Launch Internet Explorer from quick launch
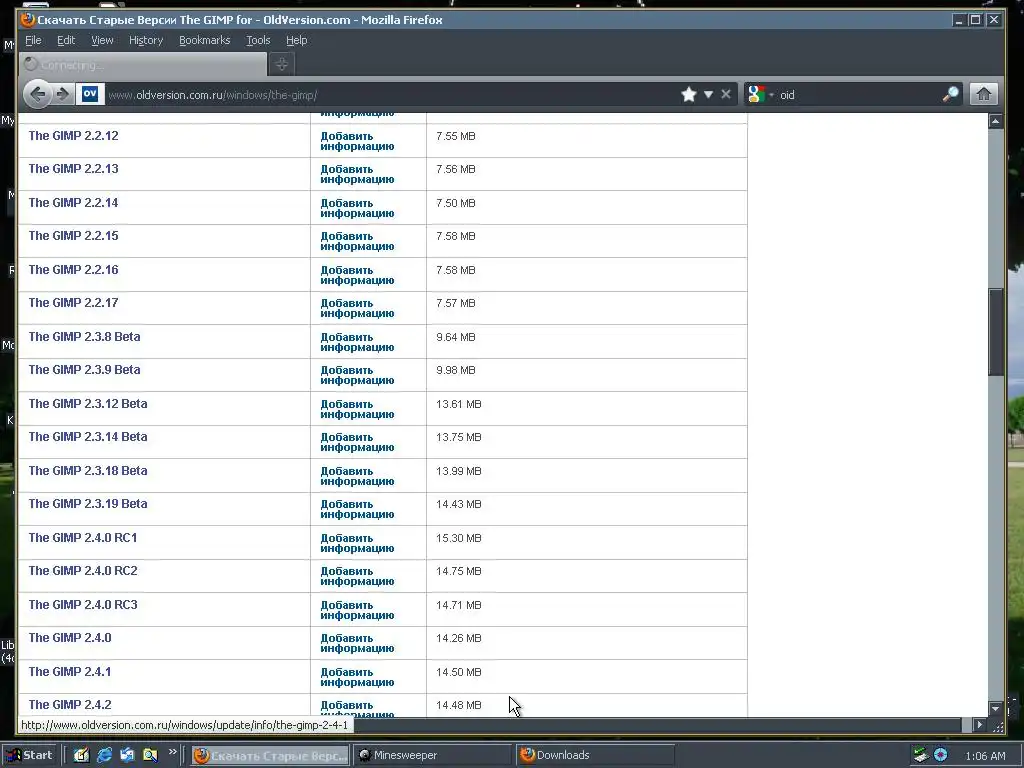1024x768 pixels. (104, 756)
